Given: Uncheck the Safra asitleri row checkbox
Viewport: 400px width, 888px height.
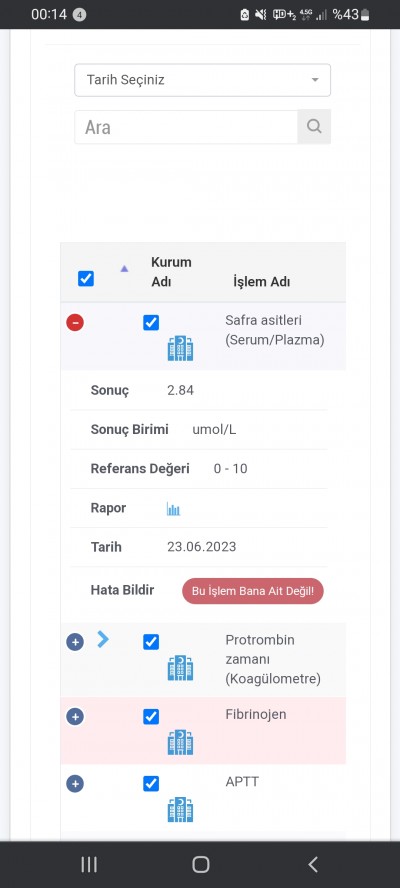Looking at the screenshot, I should (151, 322).
